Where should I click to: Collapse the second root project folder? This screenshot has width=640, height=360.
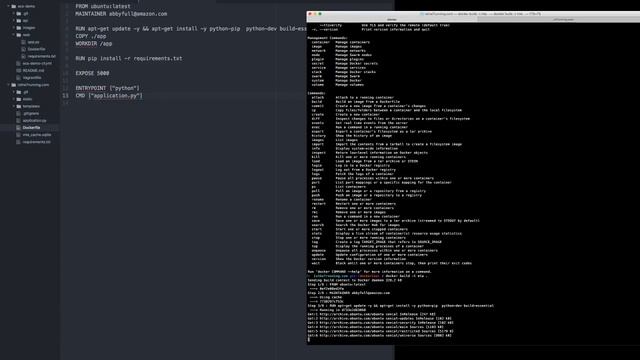coord(9,85)
